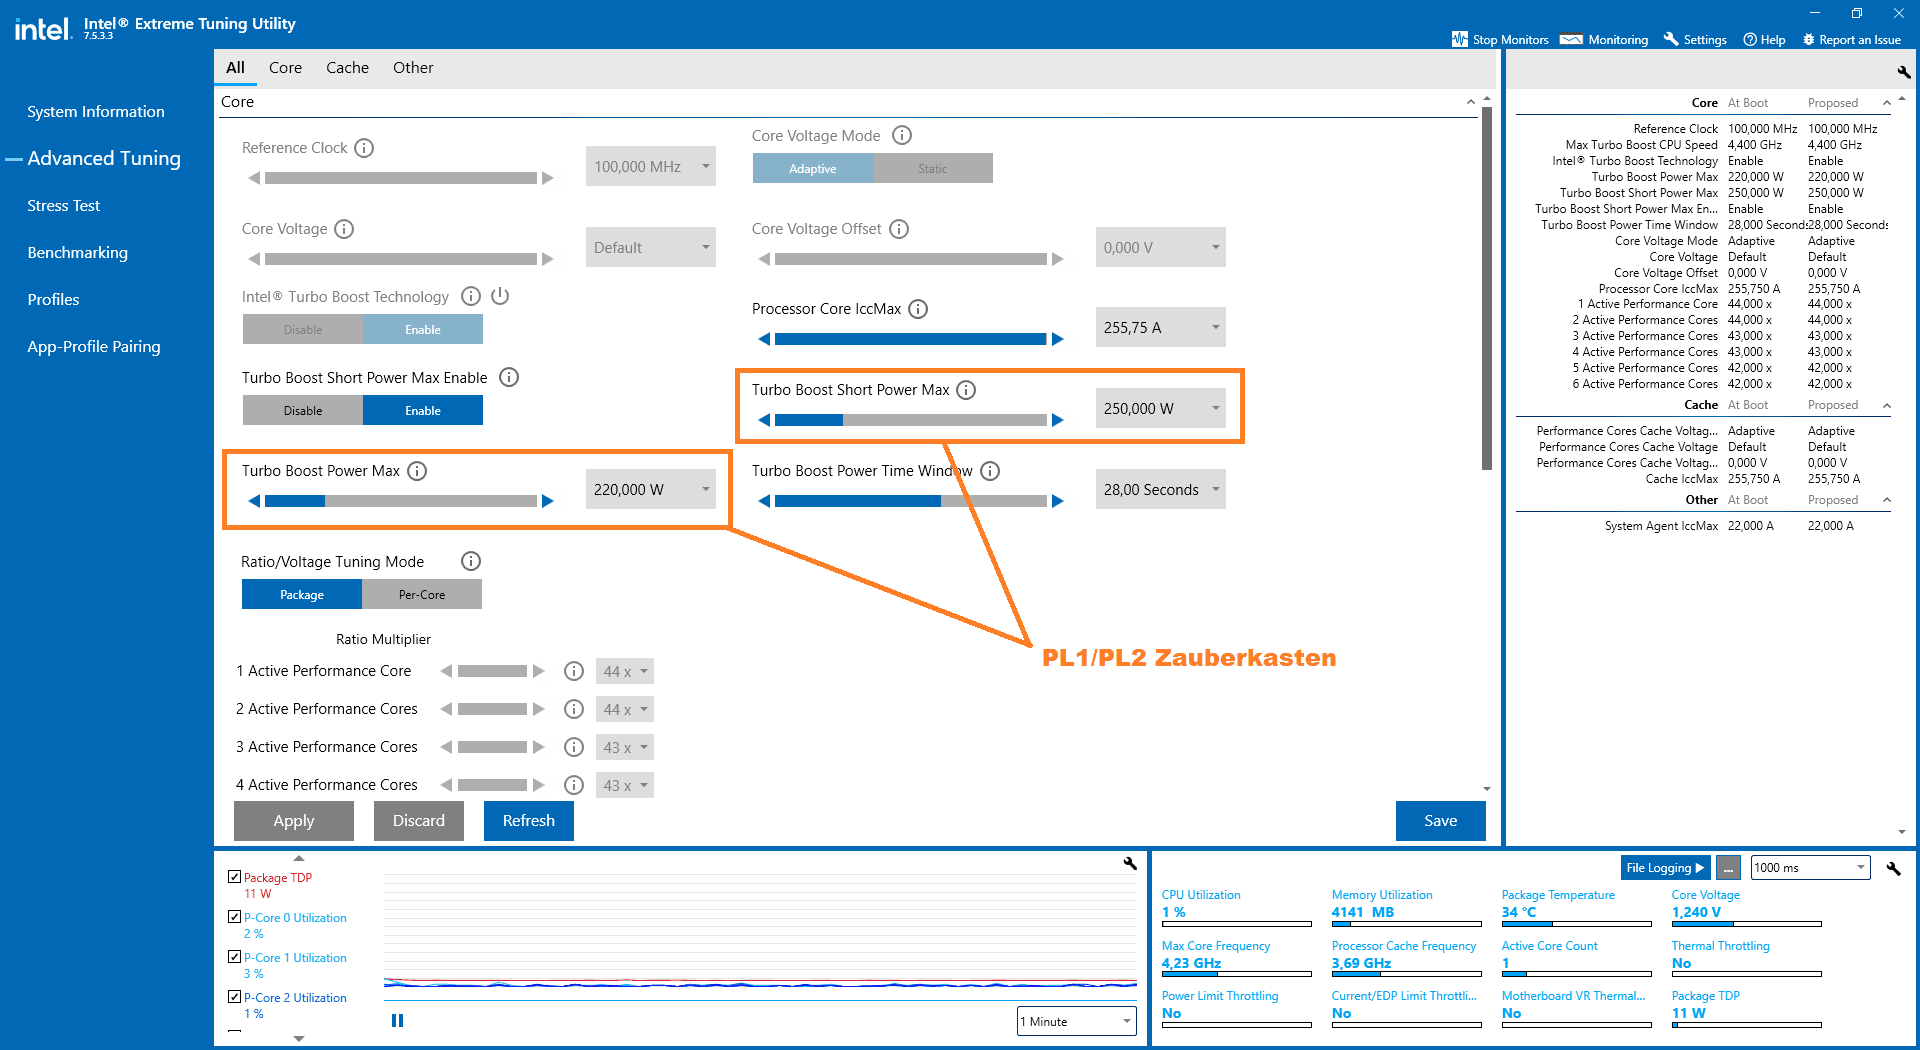Click Processor Core IccMax slider track

[911, 339]
